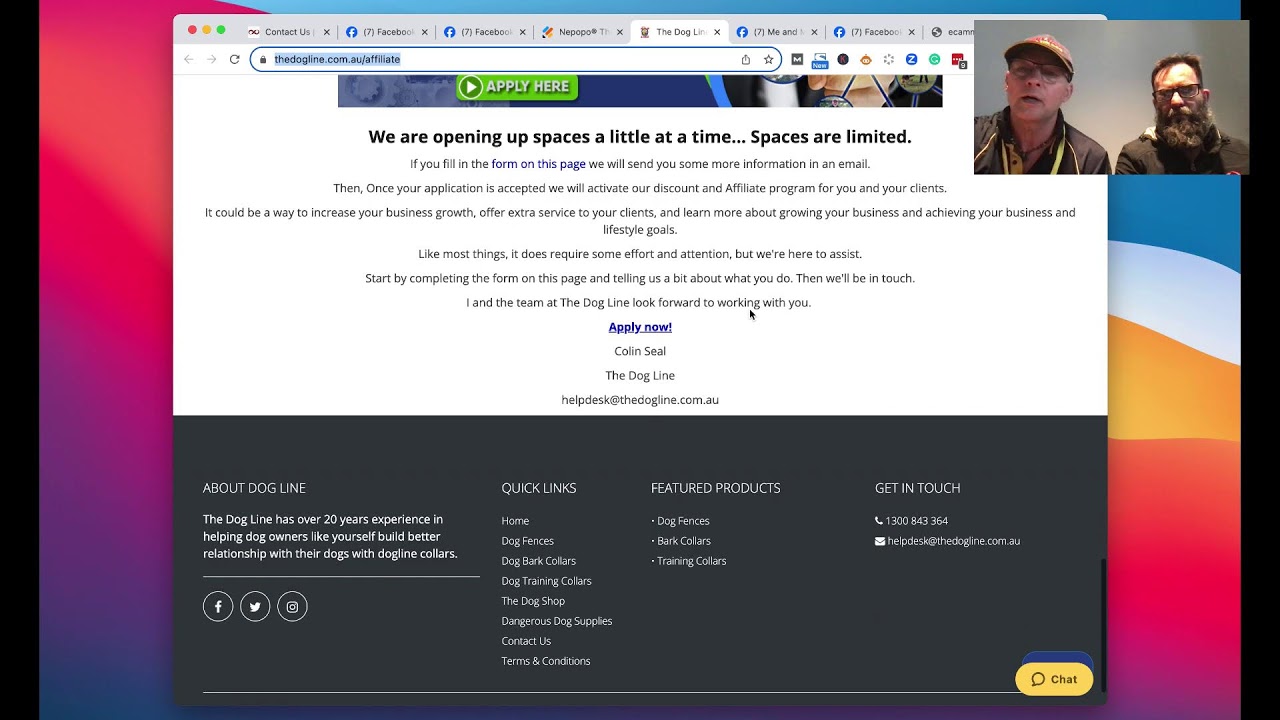Open "Training Collars" under Featured Products

[691, 561]
